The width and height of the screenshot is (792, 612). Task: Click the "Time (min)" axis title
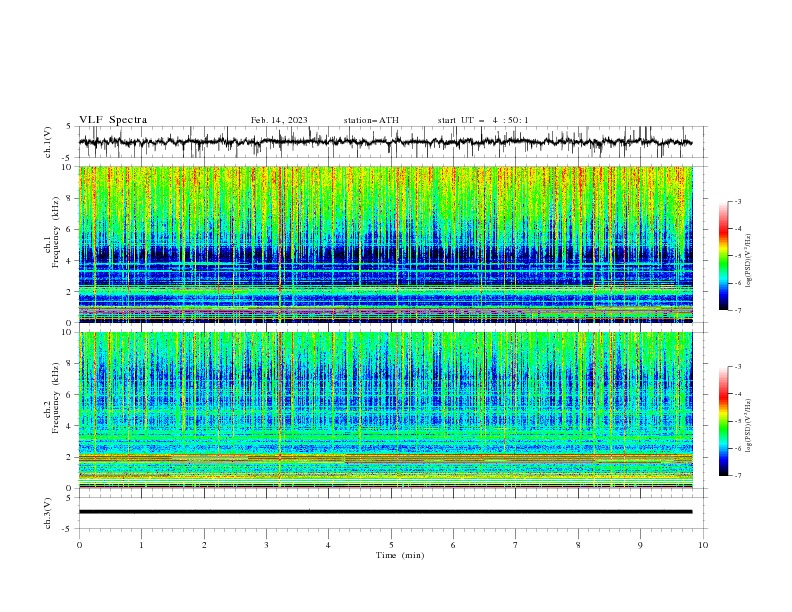400,555
